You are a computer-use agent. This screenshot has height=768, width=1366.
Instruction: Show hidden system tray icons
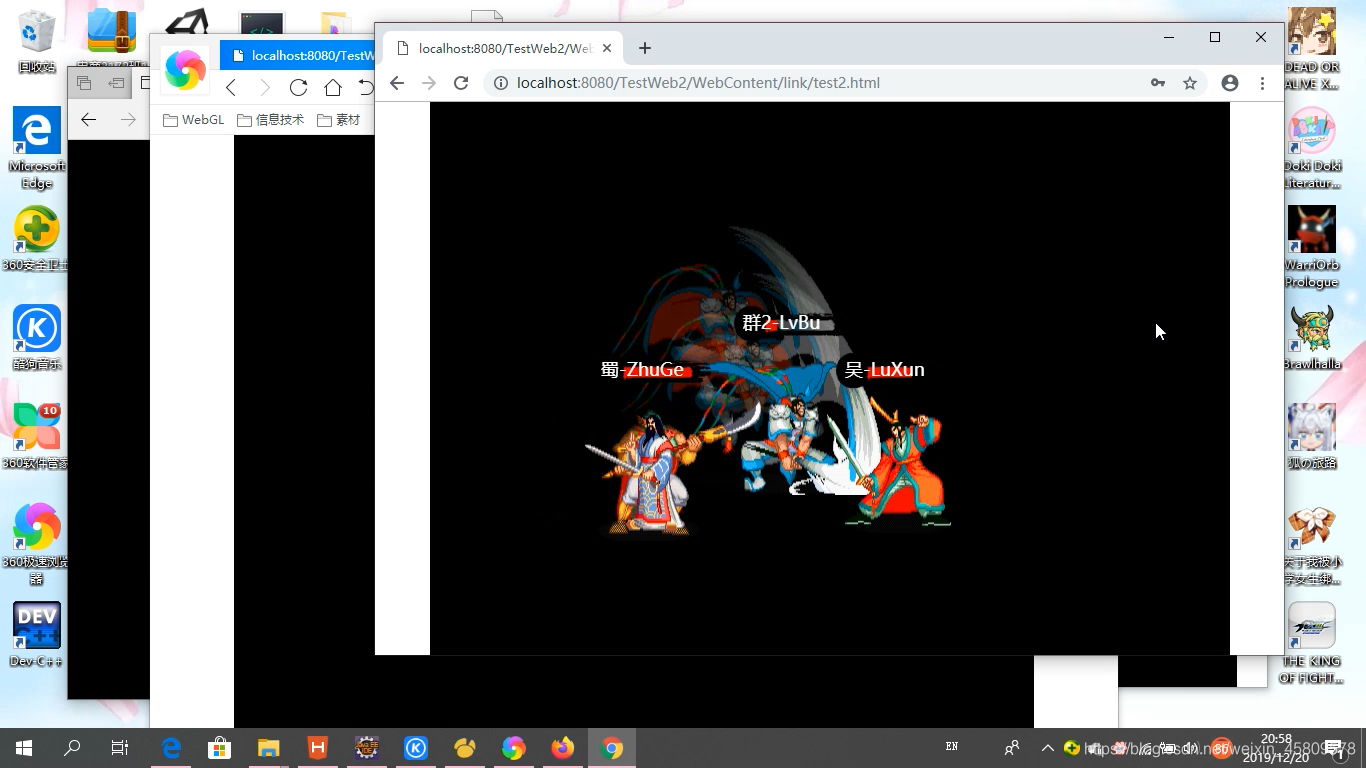pos(1047,748)
